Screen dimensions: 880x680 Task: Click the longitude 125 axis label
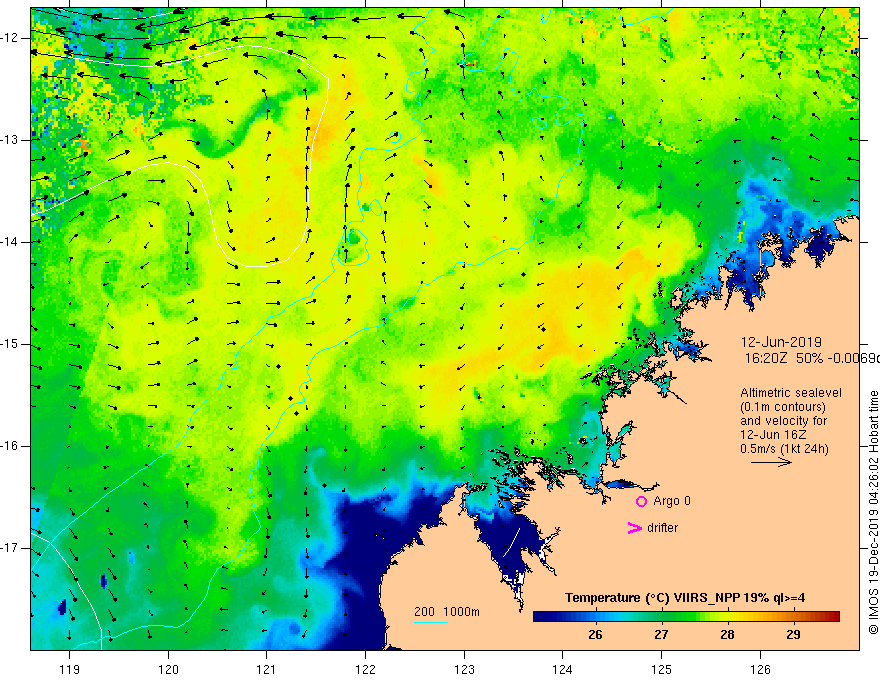pyautogui.click(x=662, y=669)
